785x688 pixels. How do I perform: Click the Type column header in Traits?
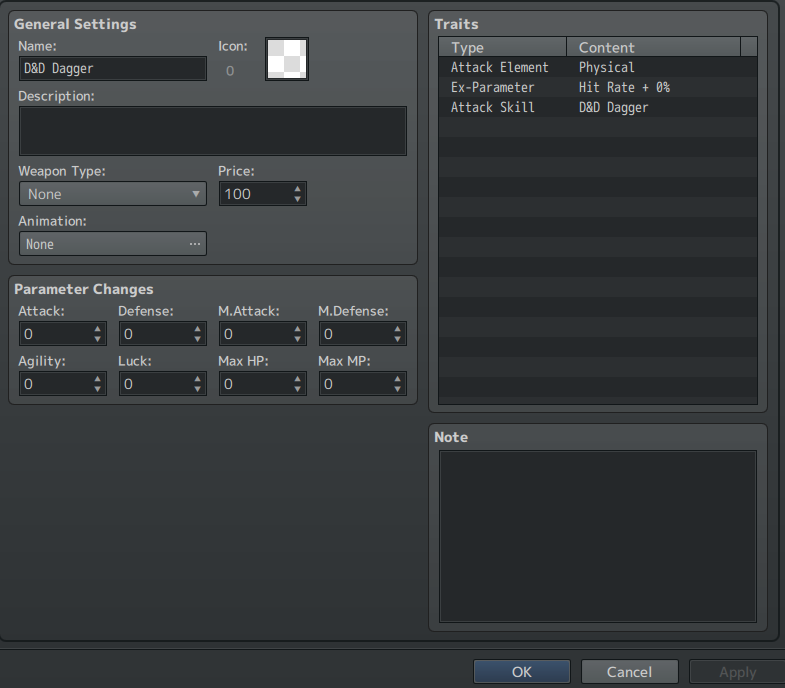pyautogui.click(x=502, y=47)
